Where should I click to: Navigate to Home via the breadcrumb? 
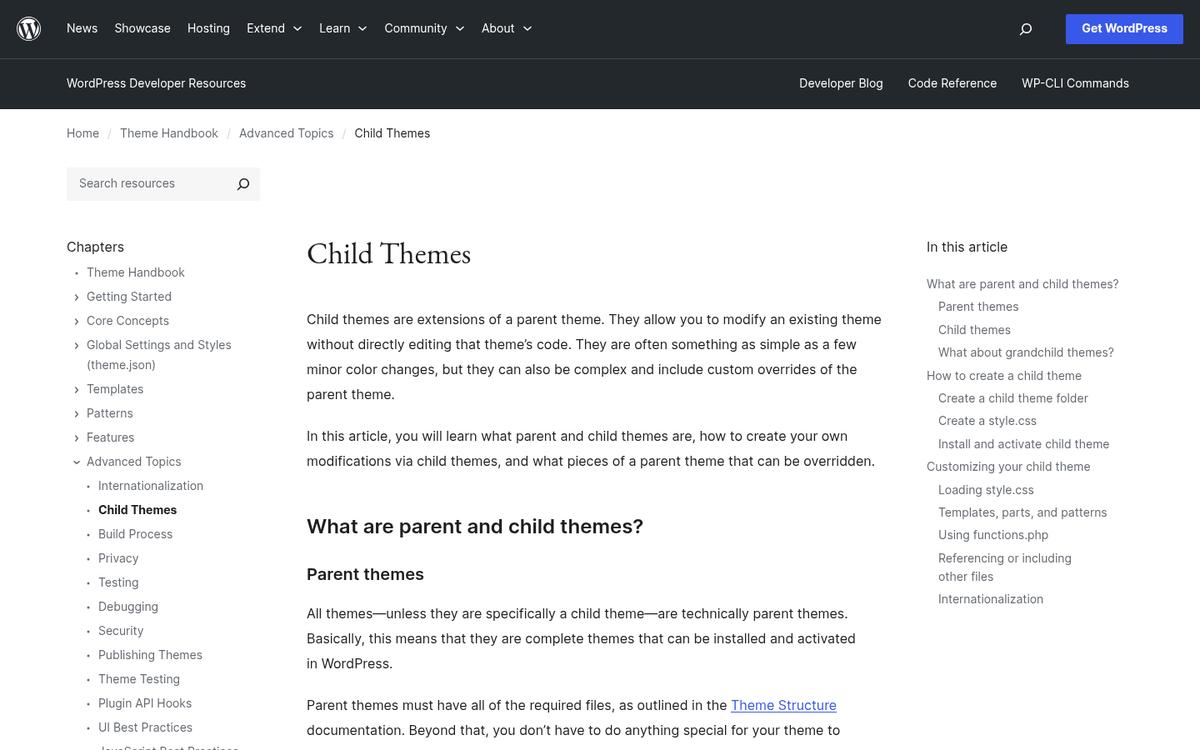pyautogui.click(x=83, y=133)
